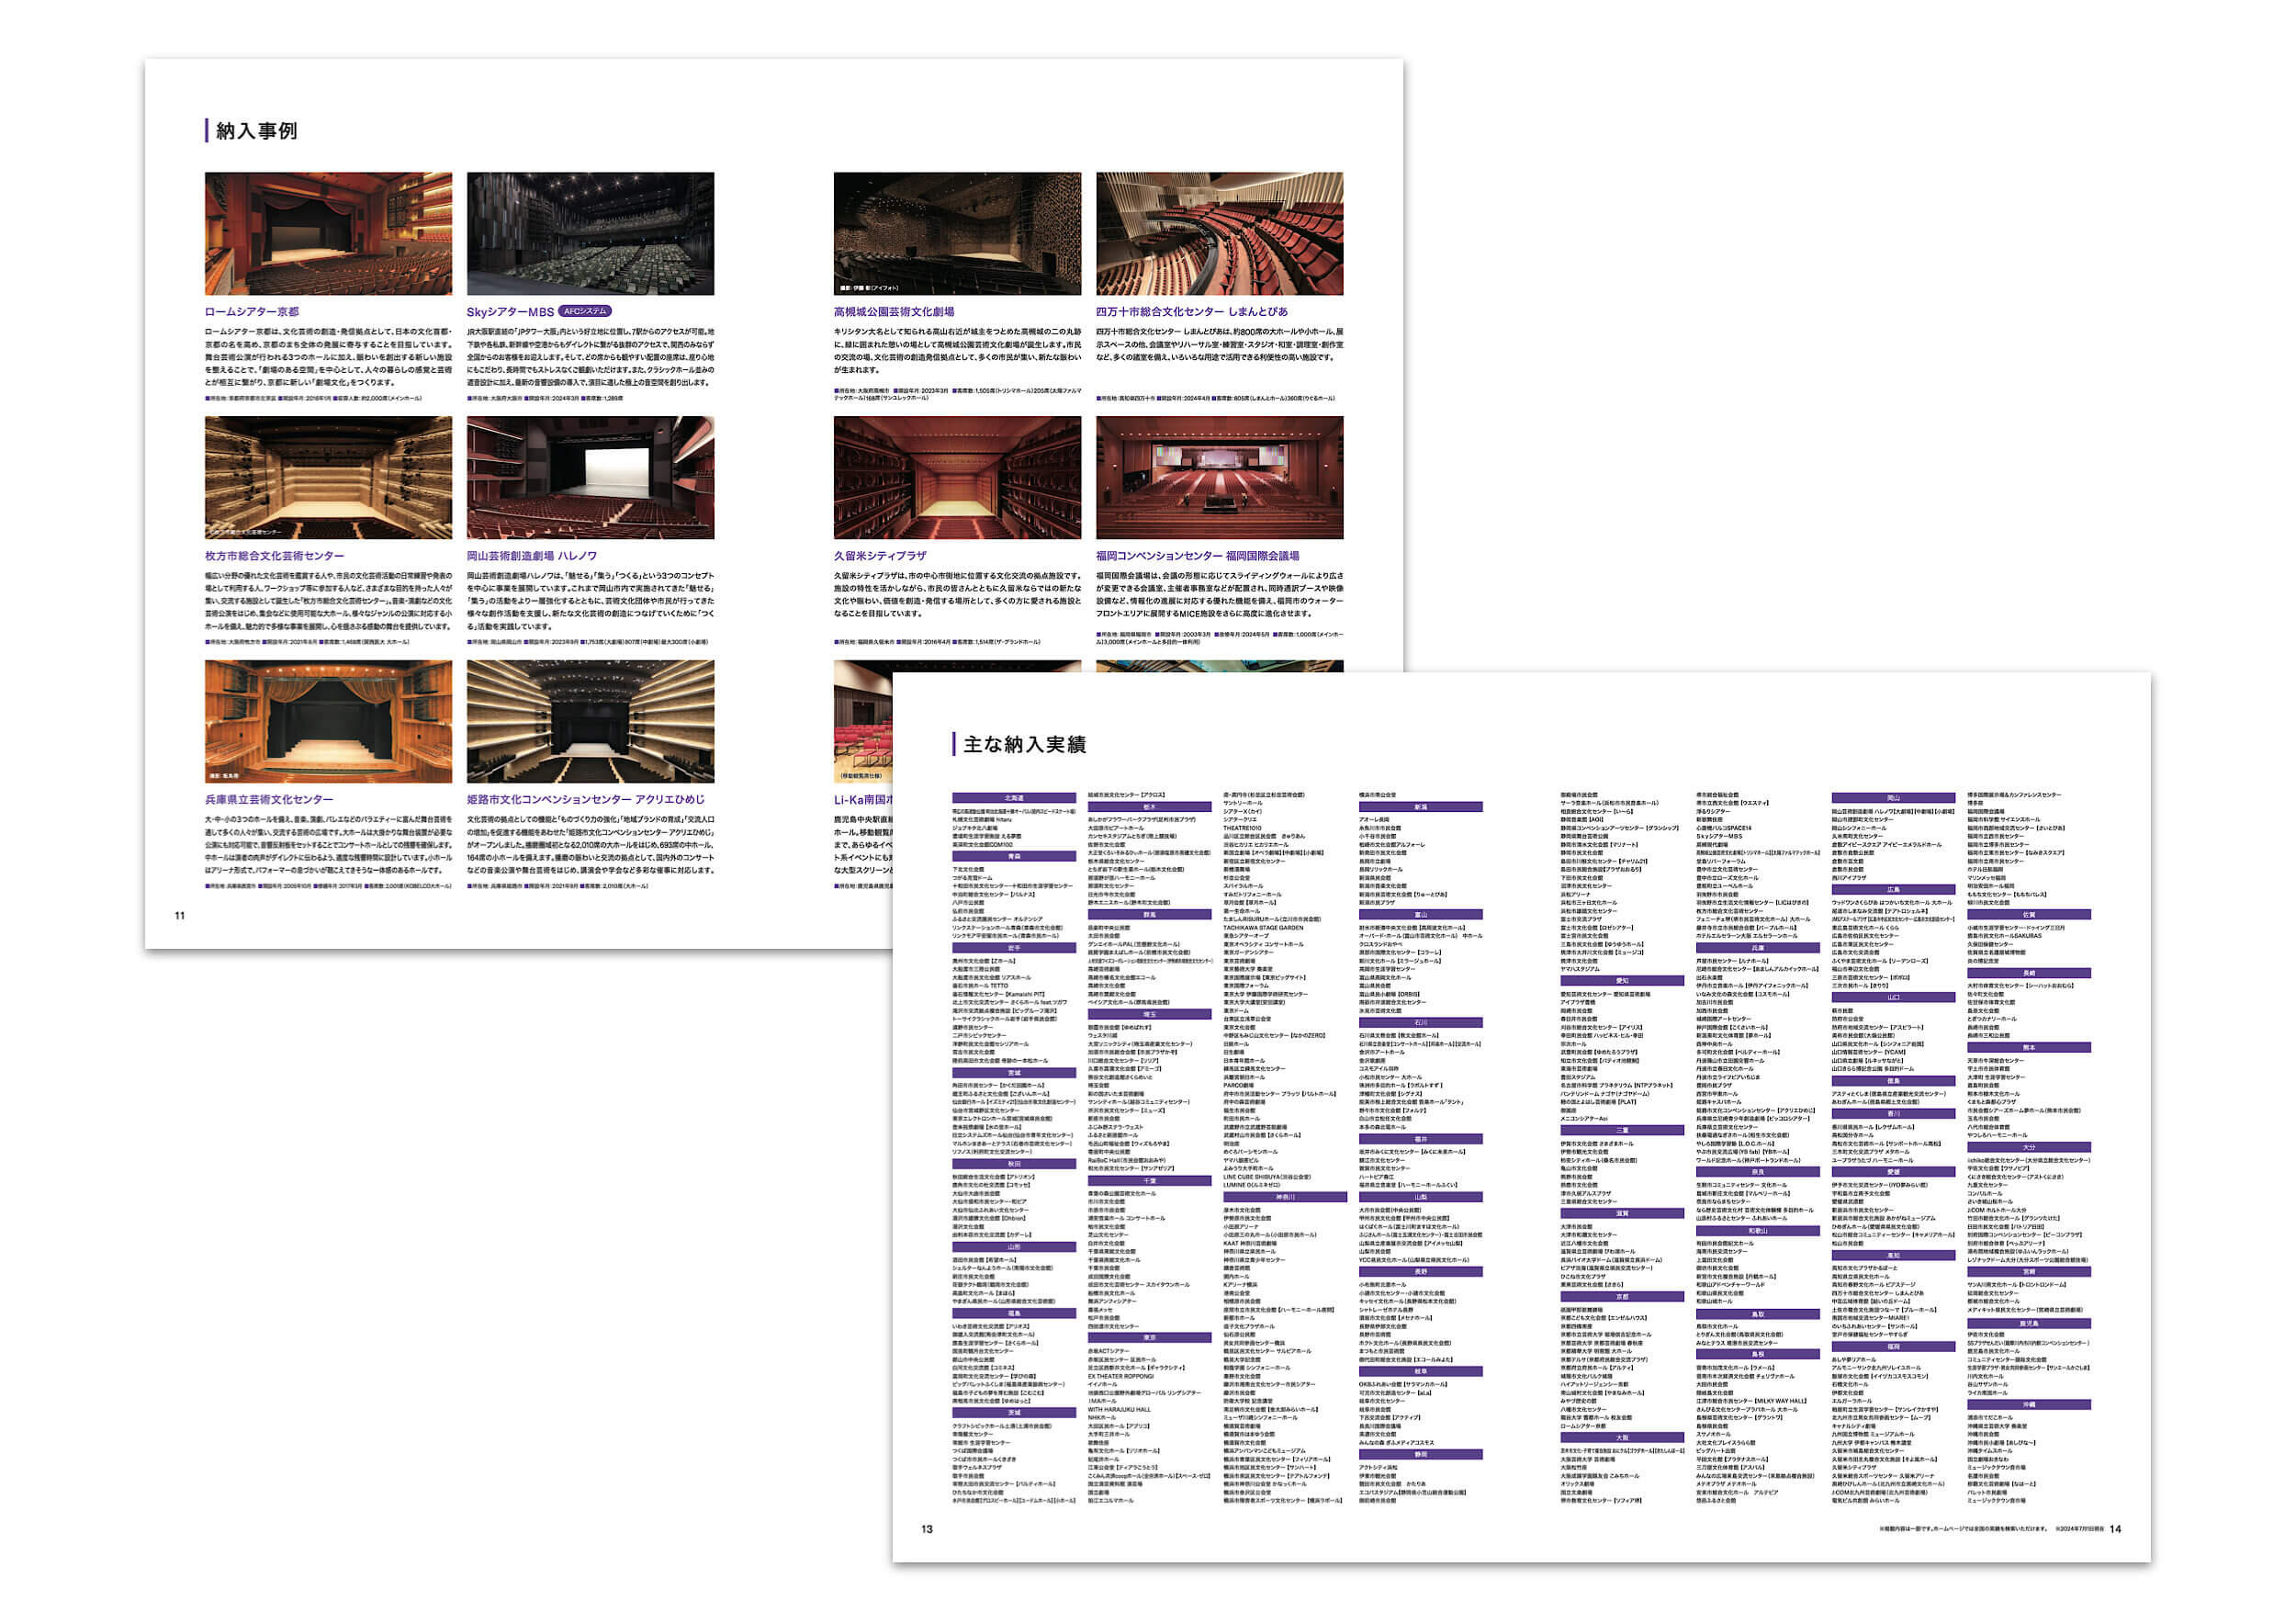The image size is (2296, 1623).
Task: Click the 福岡コンベンションセンター 福岡国際会議場 title
Action: 1197,556
